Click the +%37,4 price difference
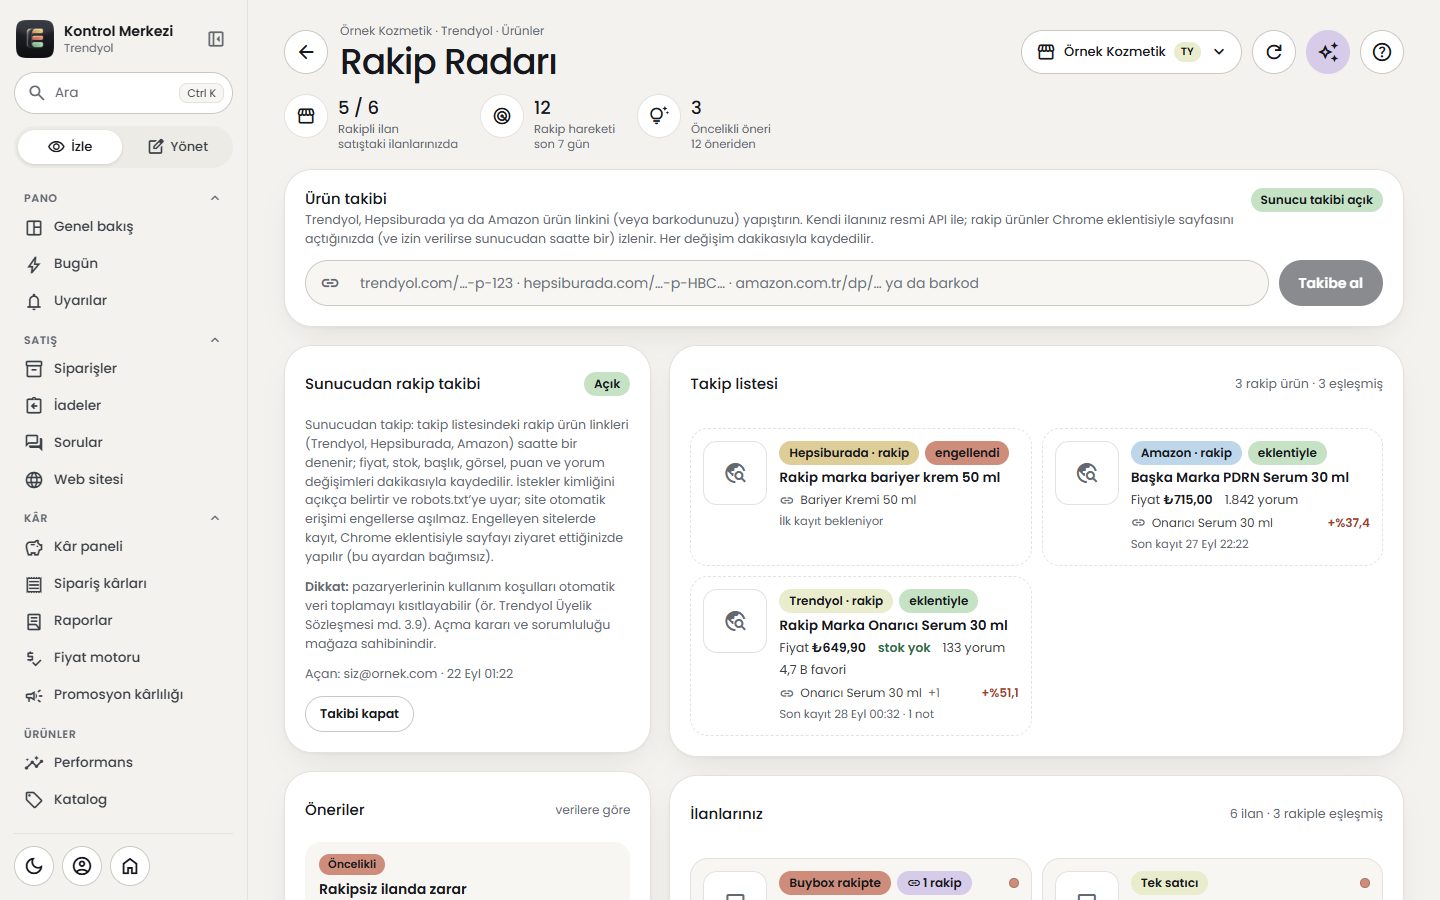This screenshot has height=900, width=1440. click(x=1348, y=523)
